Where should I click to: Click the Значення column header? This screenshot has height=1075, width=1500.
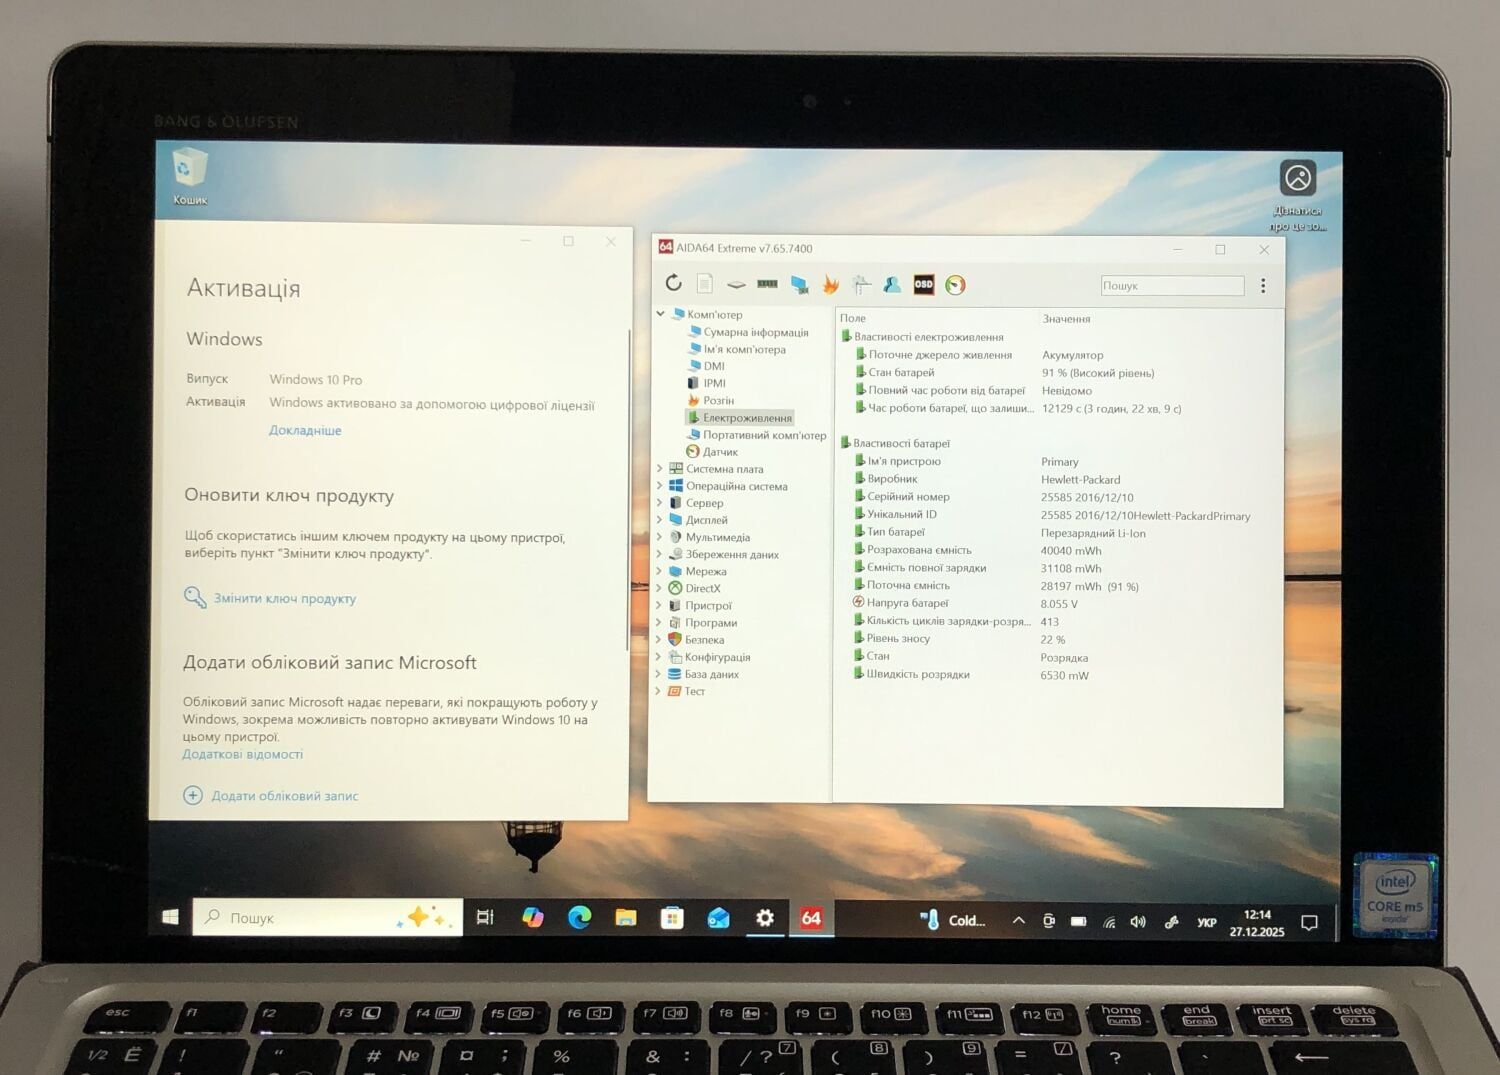coord(1066,319)
